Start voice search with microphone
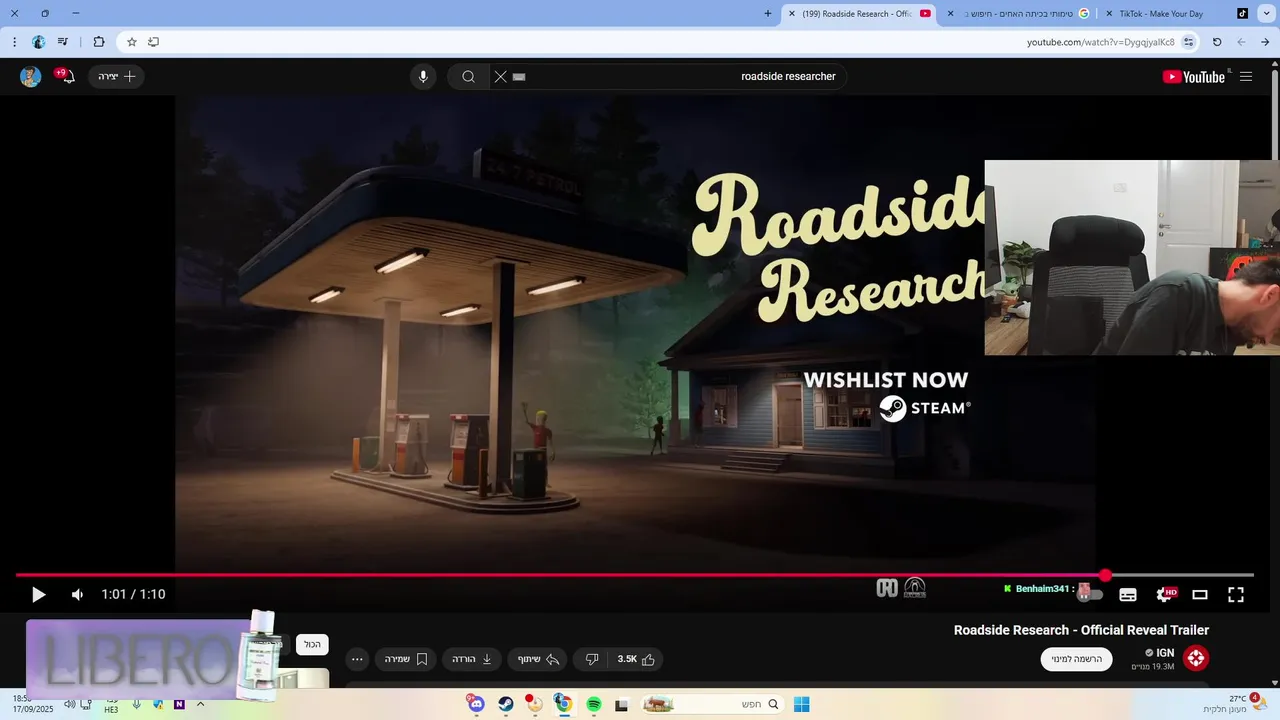1280x720 pixels. click(x=423, y=77)
